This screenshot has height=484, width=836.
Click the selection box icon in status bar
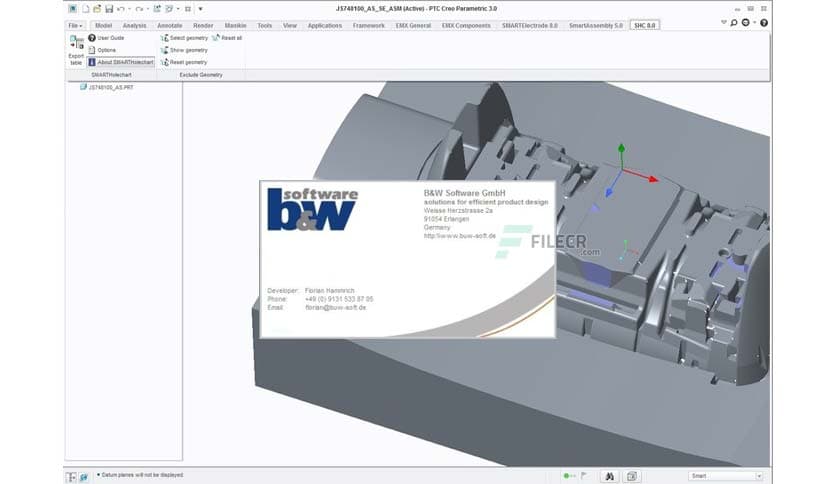(x=632, y=476)
